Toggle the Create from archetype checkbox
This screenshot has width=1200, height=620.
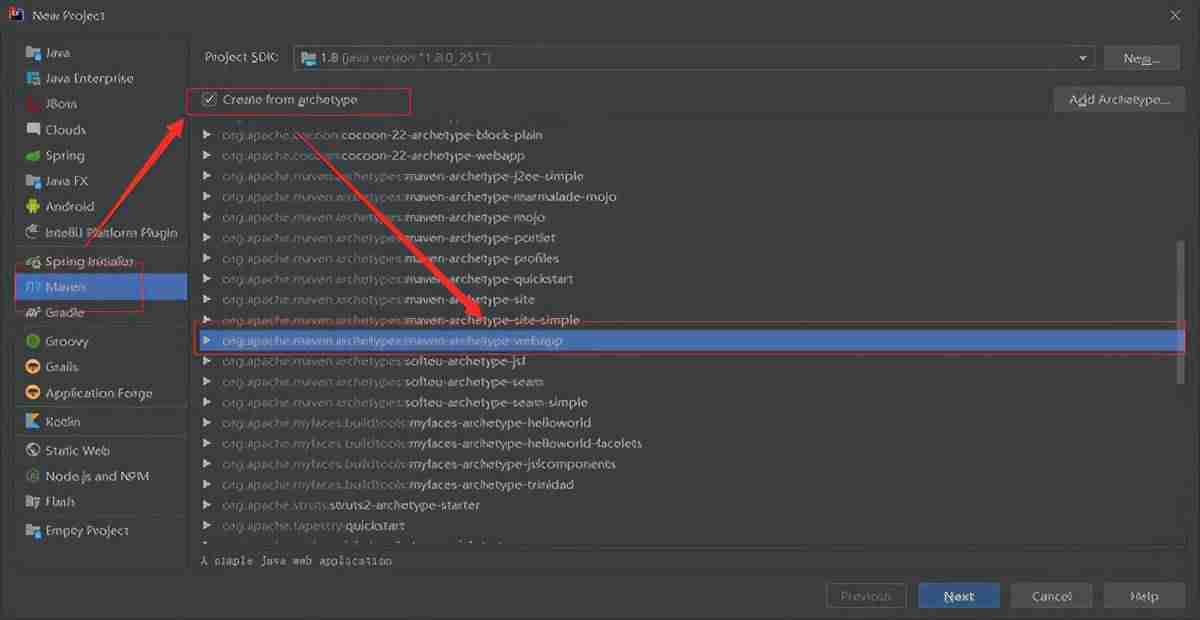tap(209, 100)
